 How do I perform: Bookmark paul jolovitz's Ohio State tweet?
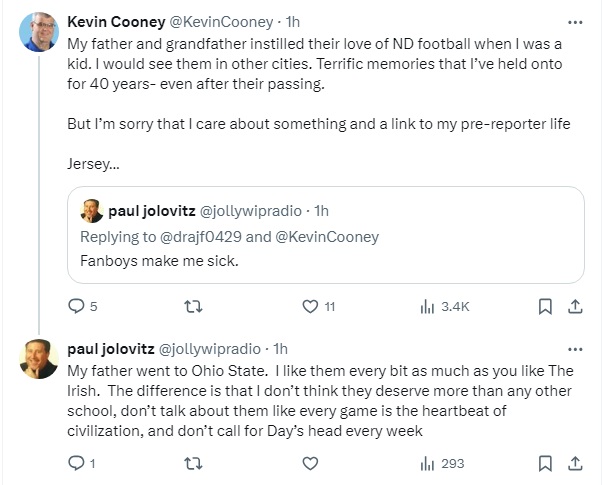pos(546,463)
